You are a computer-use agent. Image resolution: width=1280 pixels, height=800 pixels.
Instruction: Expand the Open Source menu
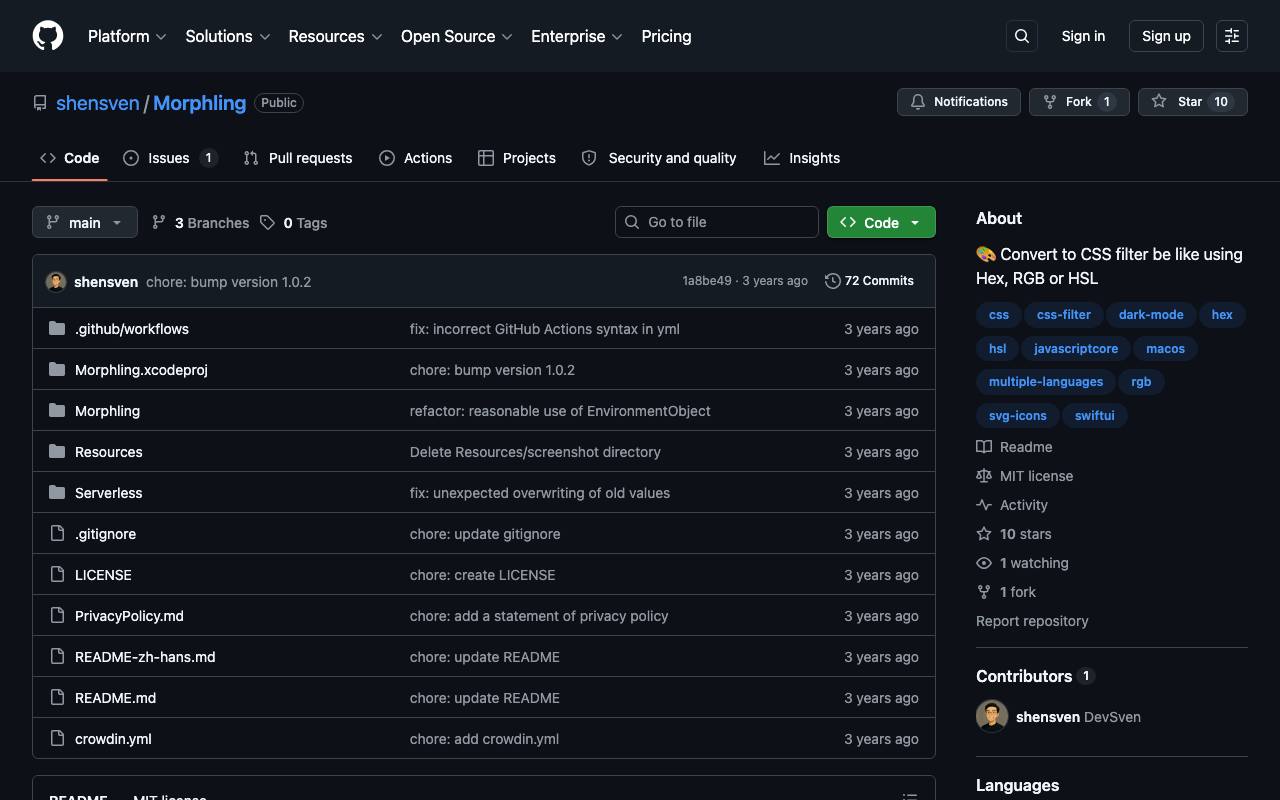coord(457,36)
